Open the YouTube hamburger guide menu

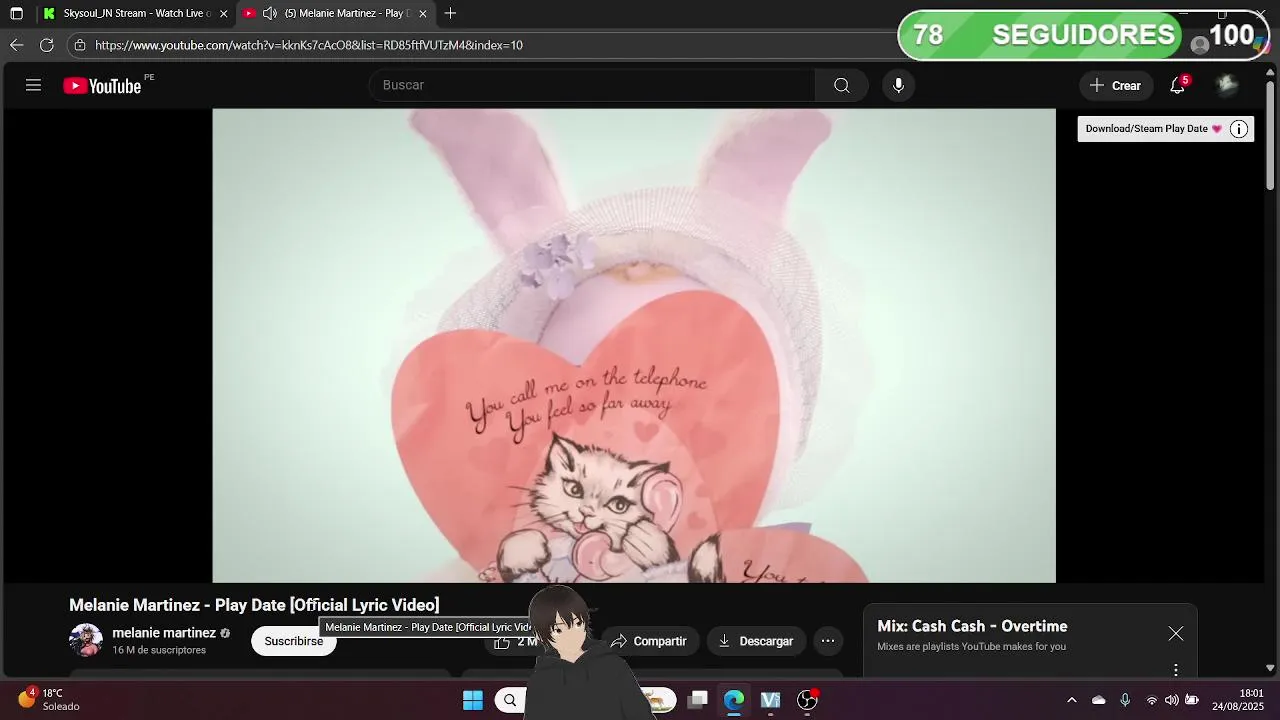(33, 85)
